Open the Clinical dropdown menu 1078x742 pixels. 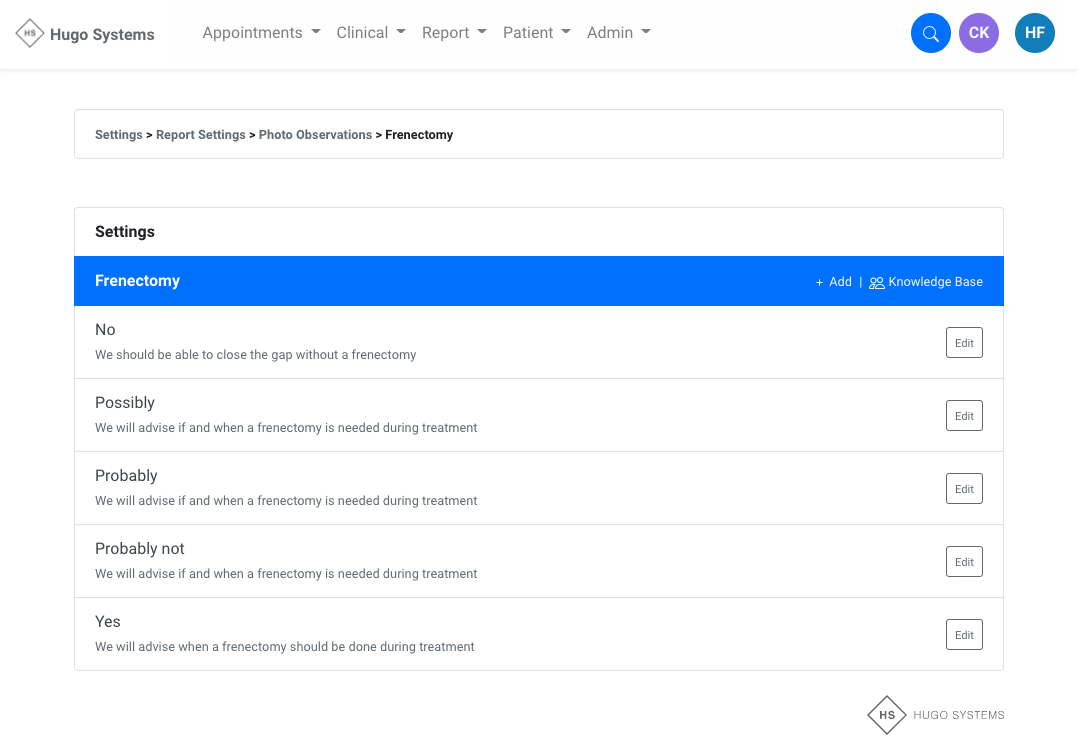(371, 33)
